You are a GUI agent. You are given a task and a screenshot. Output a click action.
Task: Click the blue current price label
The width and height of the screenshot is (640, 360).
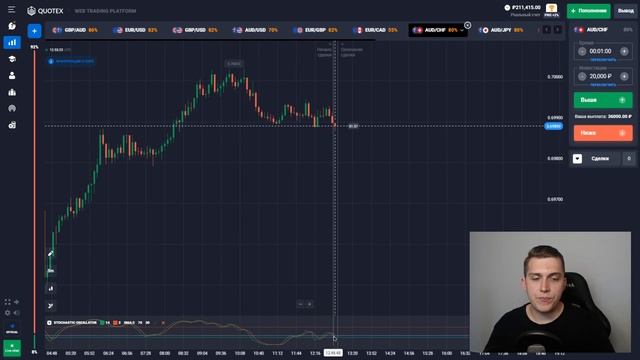tap(553, 126)
